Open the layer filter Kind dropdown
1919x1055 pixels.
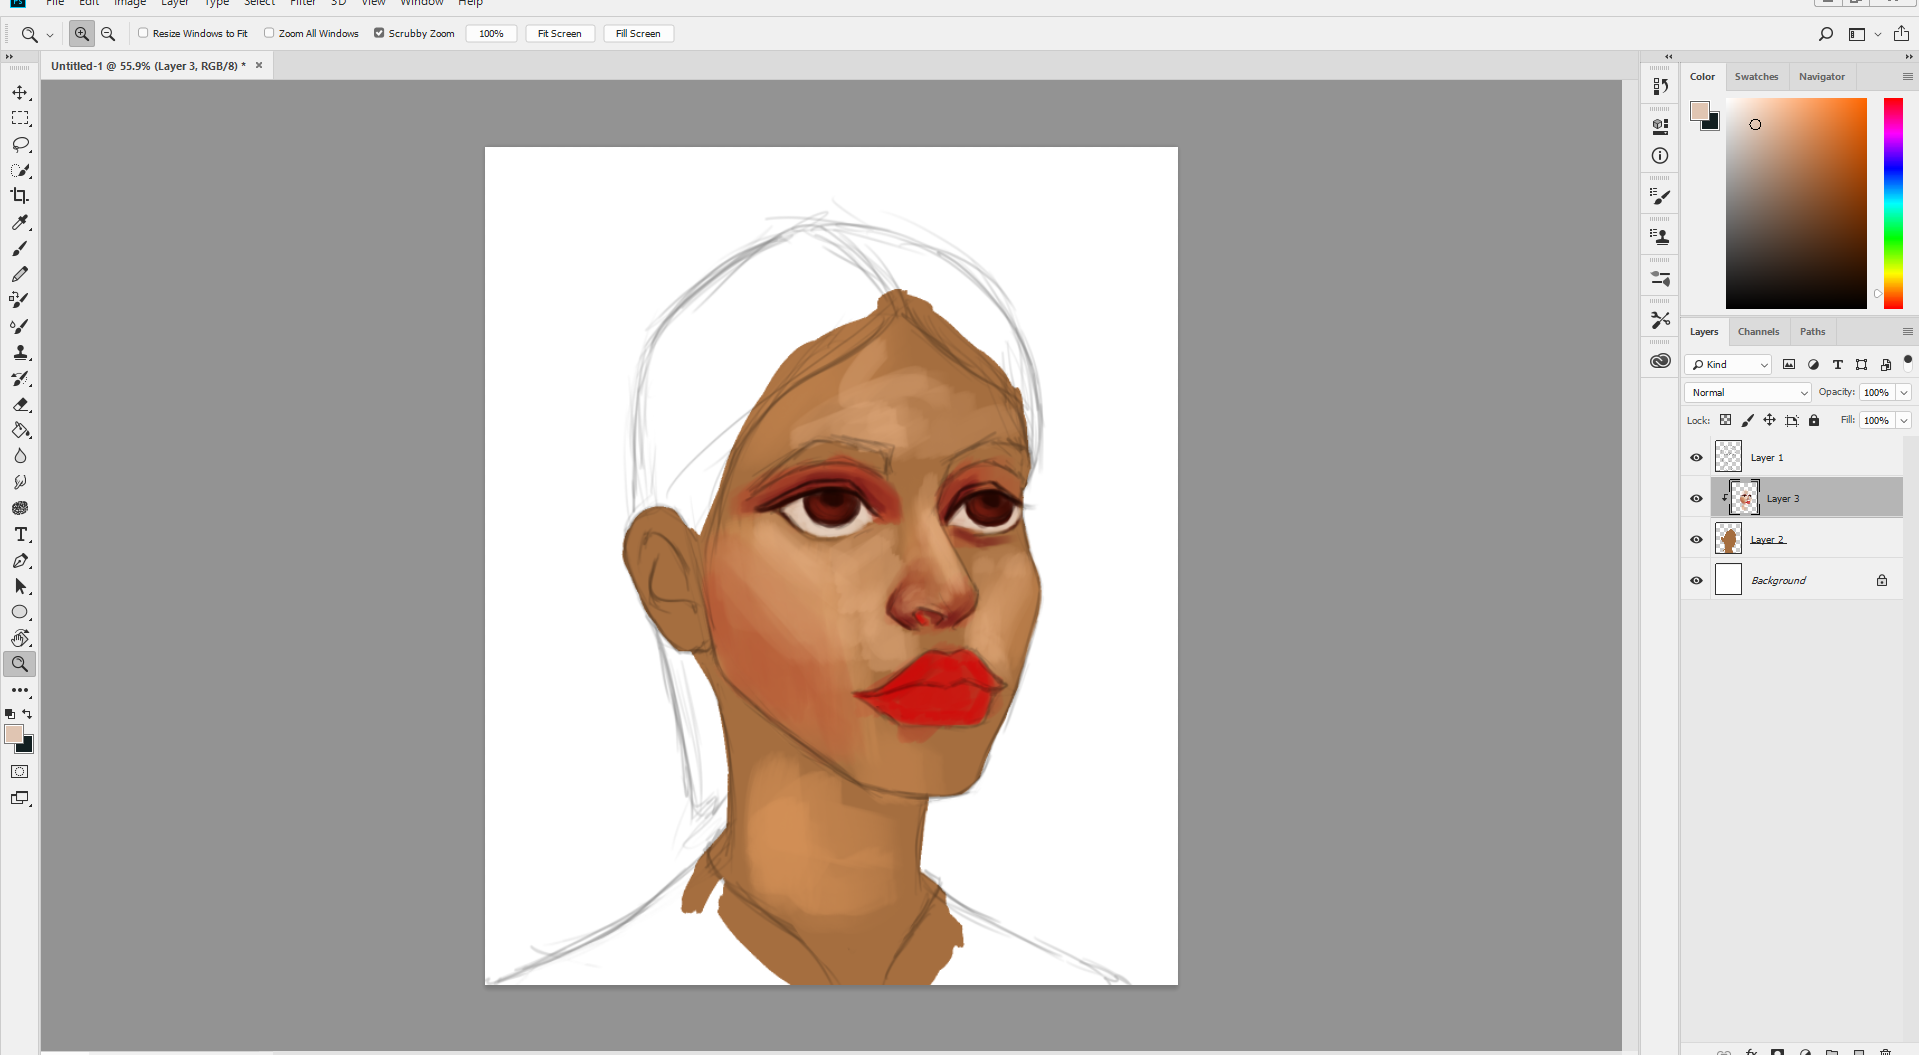pyautogui.click(x=1728, y=364)
